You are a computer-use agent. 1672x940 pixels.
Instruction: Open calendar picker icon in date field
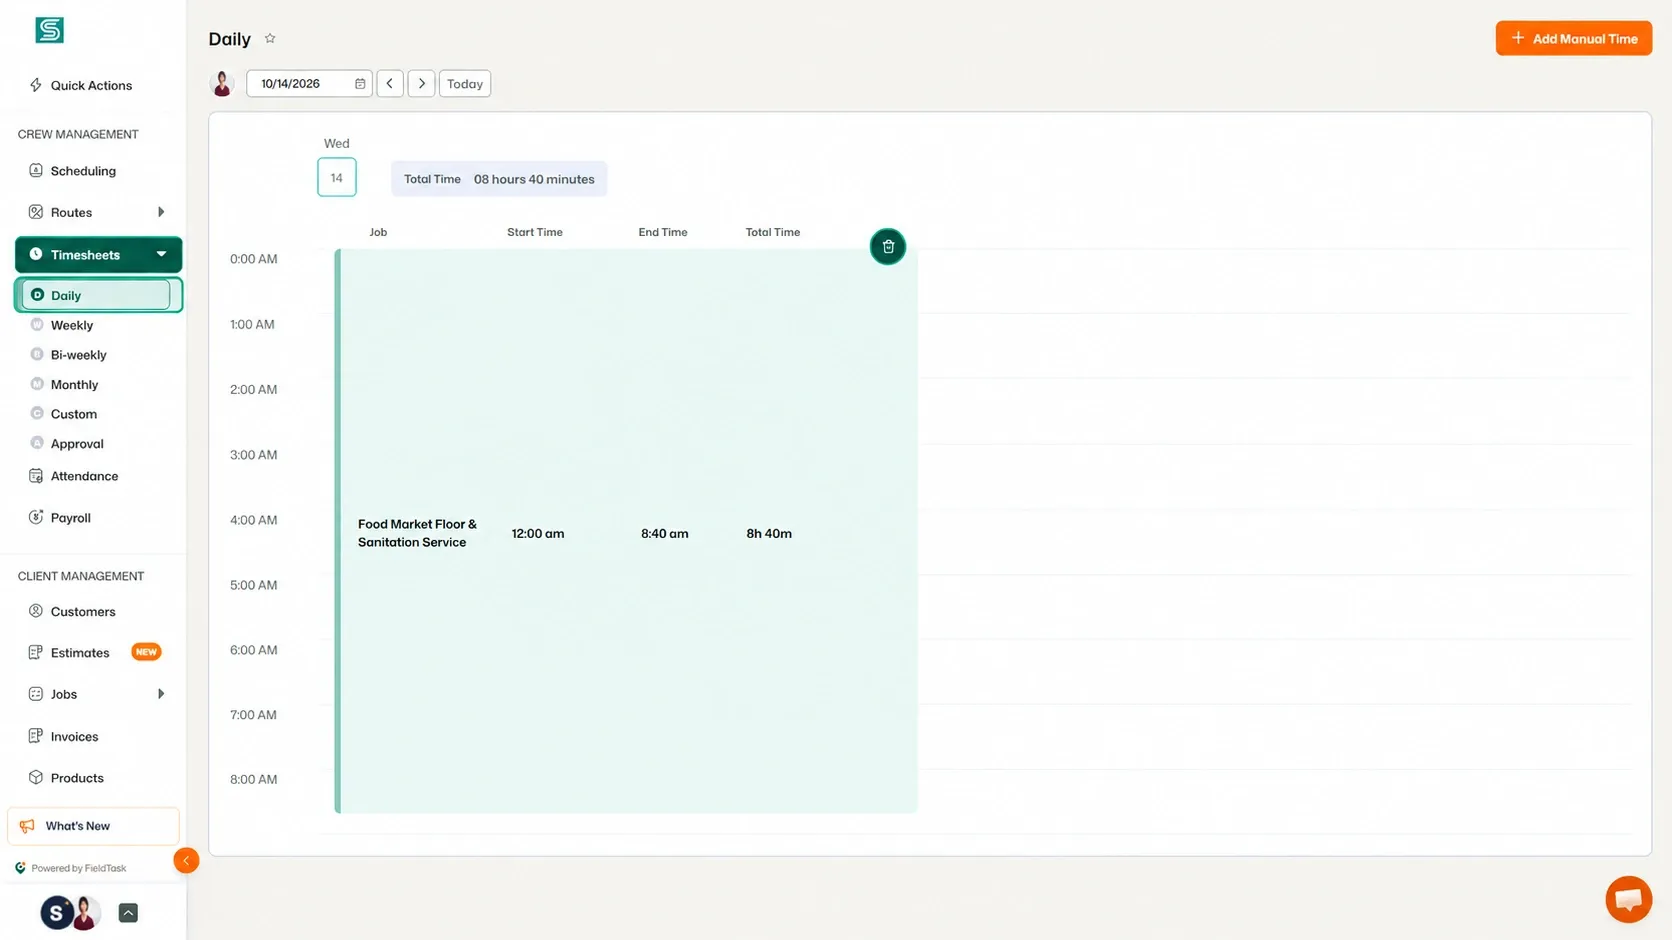tap(360, 84)
